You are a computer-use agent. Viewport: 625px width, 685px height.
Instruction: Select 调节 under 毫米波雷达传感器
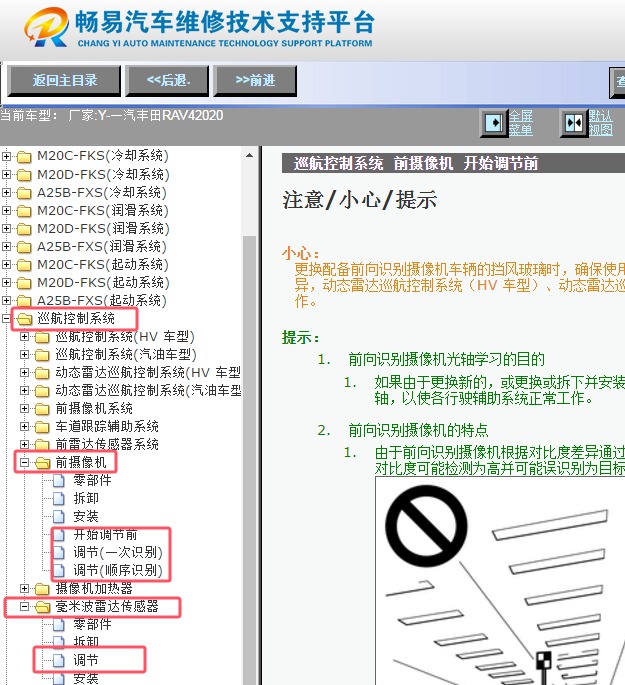(86, 660)
